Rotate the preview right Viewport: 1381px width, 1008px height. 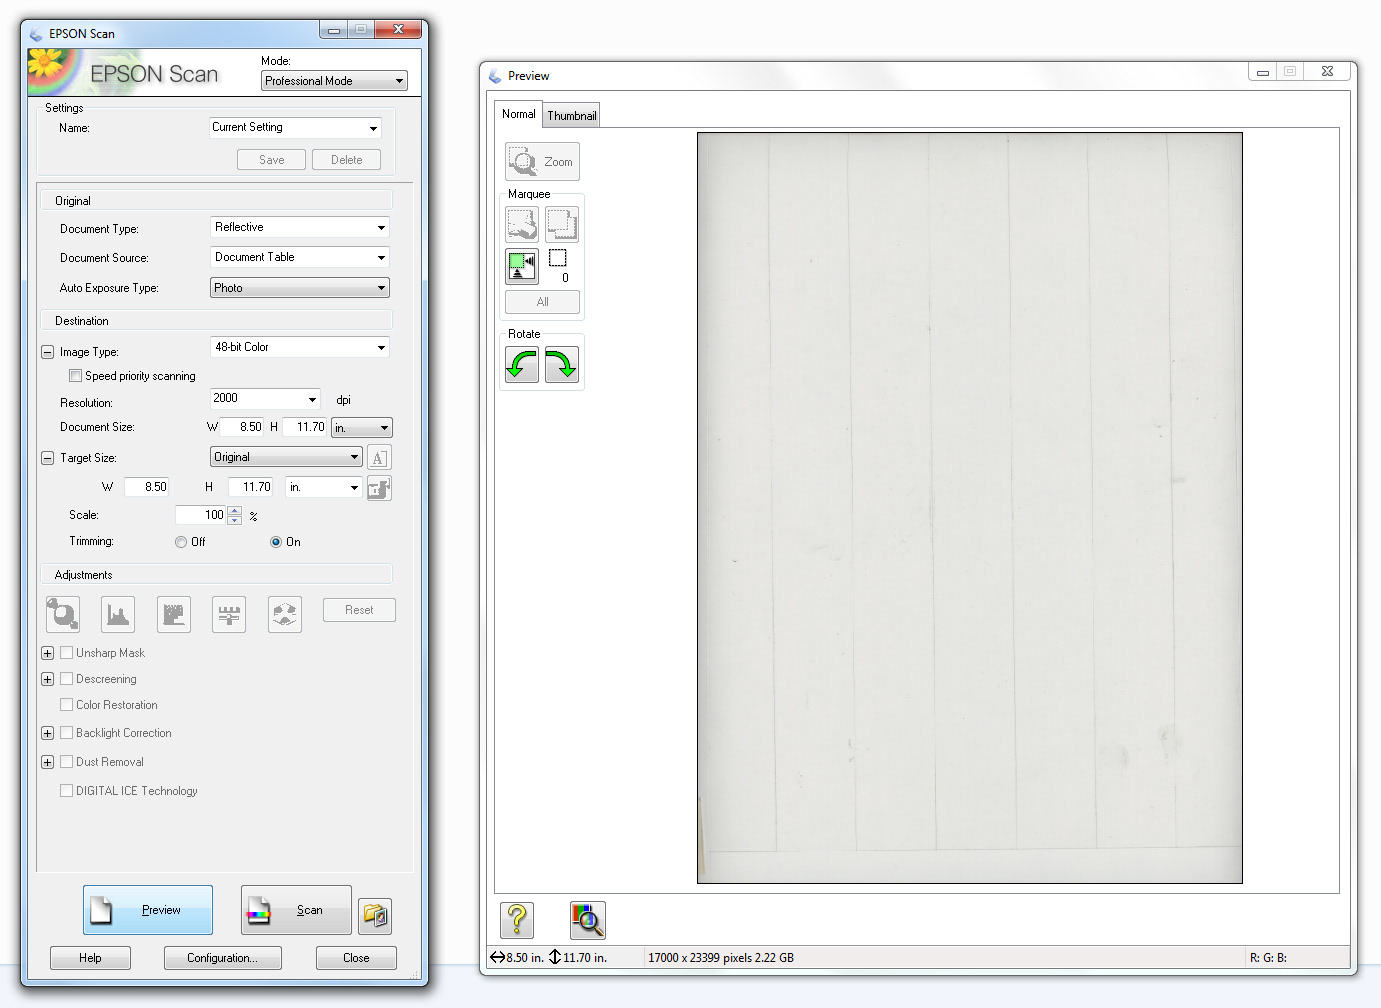click(562, 365)
